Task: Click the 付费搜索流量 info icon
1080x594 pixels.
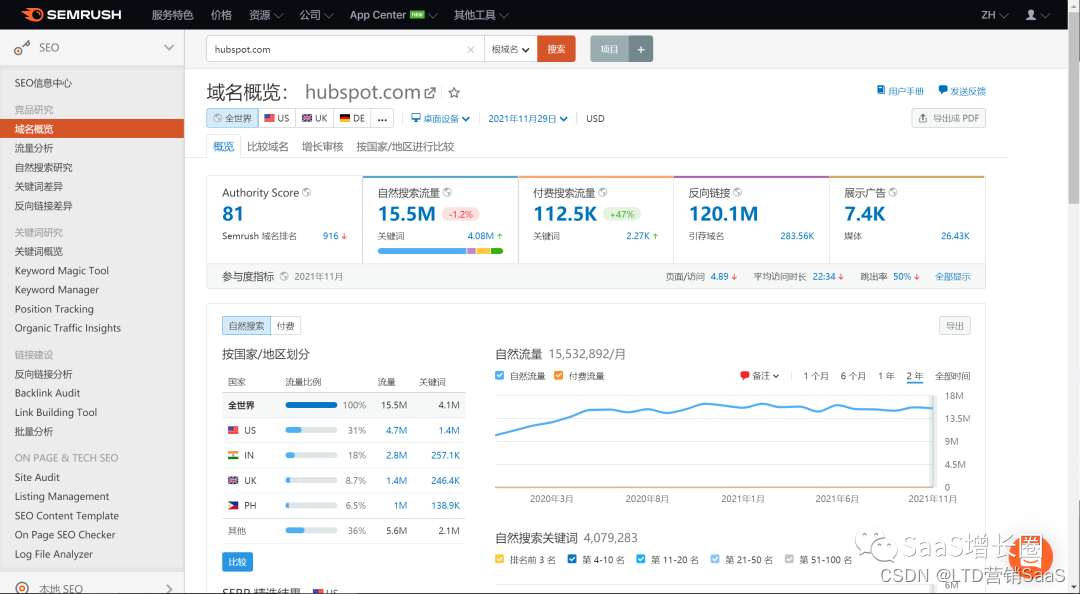Action: (x=603, y=193)
